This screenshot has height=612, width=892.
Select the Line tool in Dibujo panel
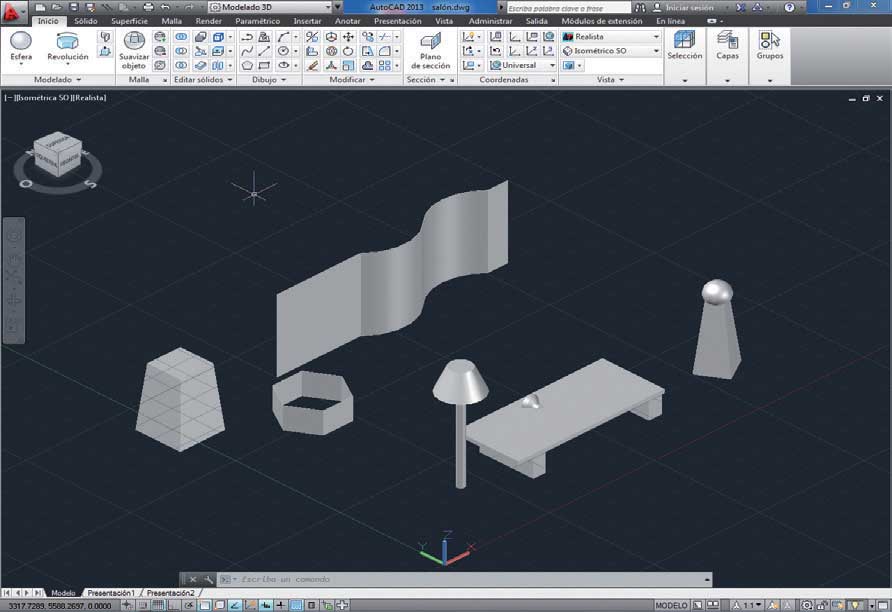click(264, 51)
